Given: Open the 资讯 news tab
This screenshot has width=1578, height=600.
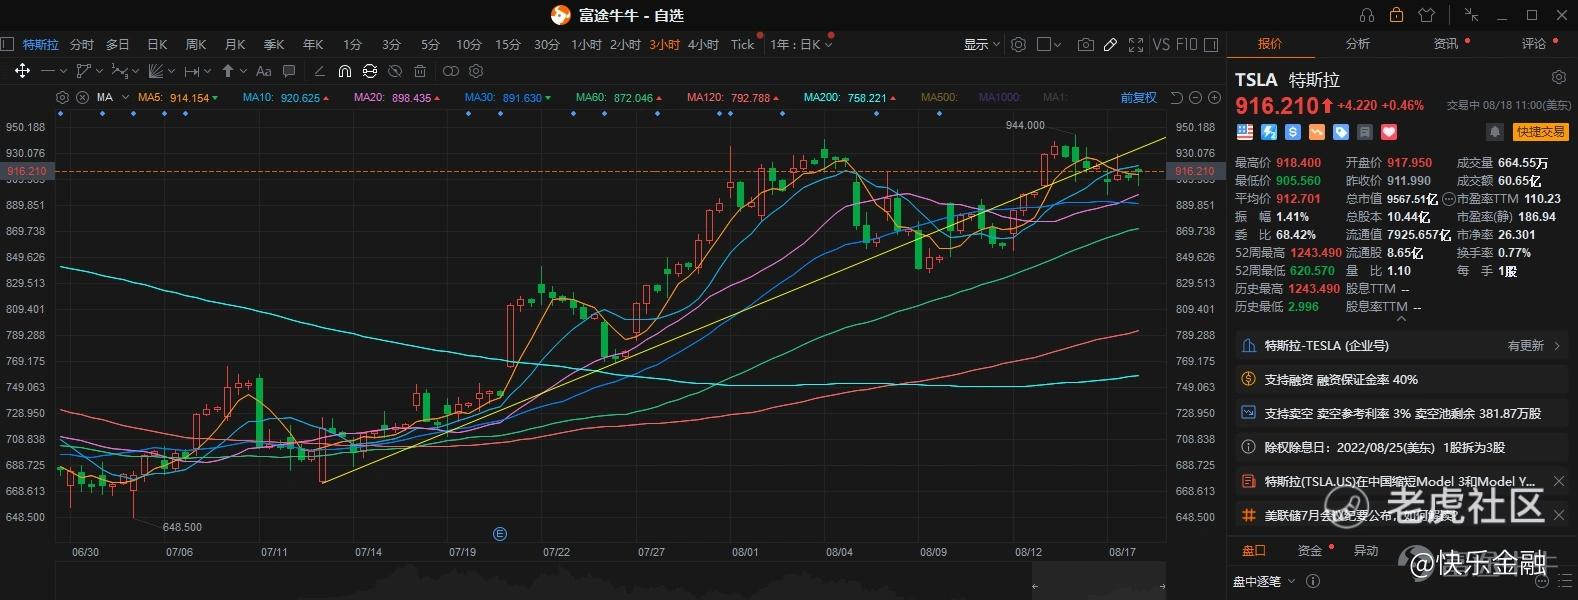Looking at the screenshot, I should (1446, 44).
